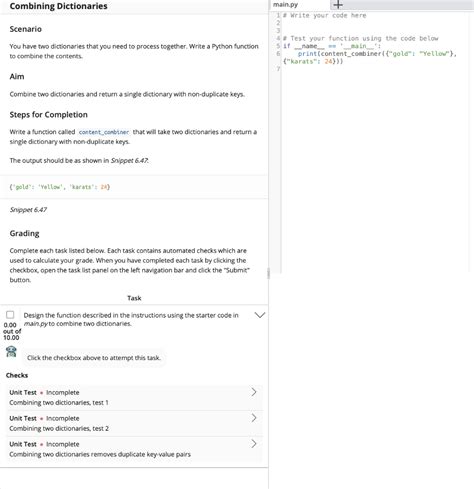Open a new editor tab with plus icon
474x489 pixels.
coord(338,5)
